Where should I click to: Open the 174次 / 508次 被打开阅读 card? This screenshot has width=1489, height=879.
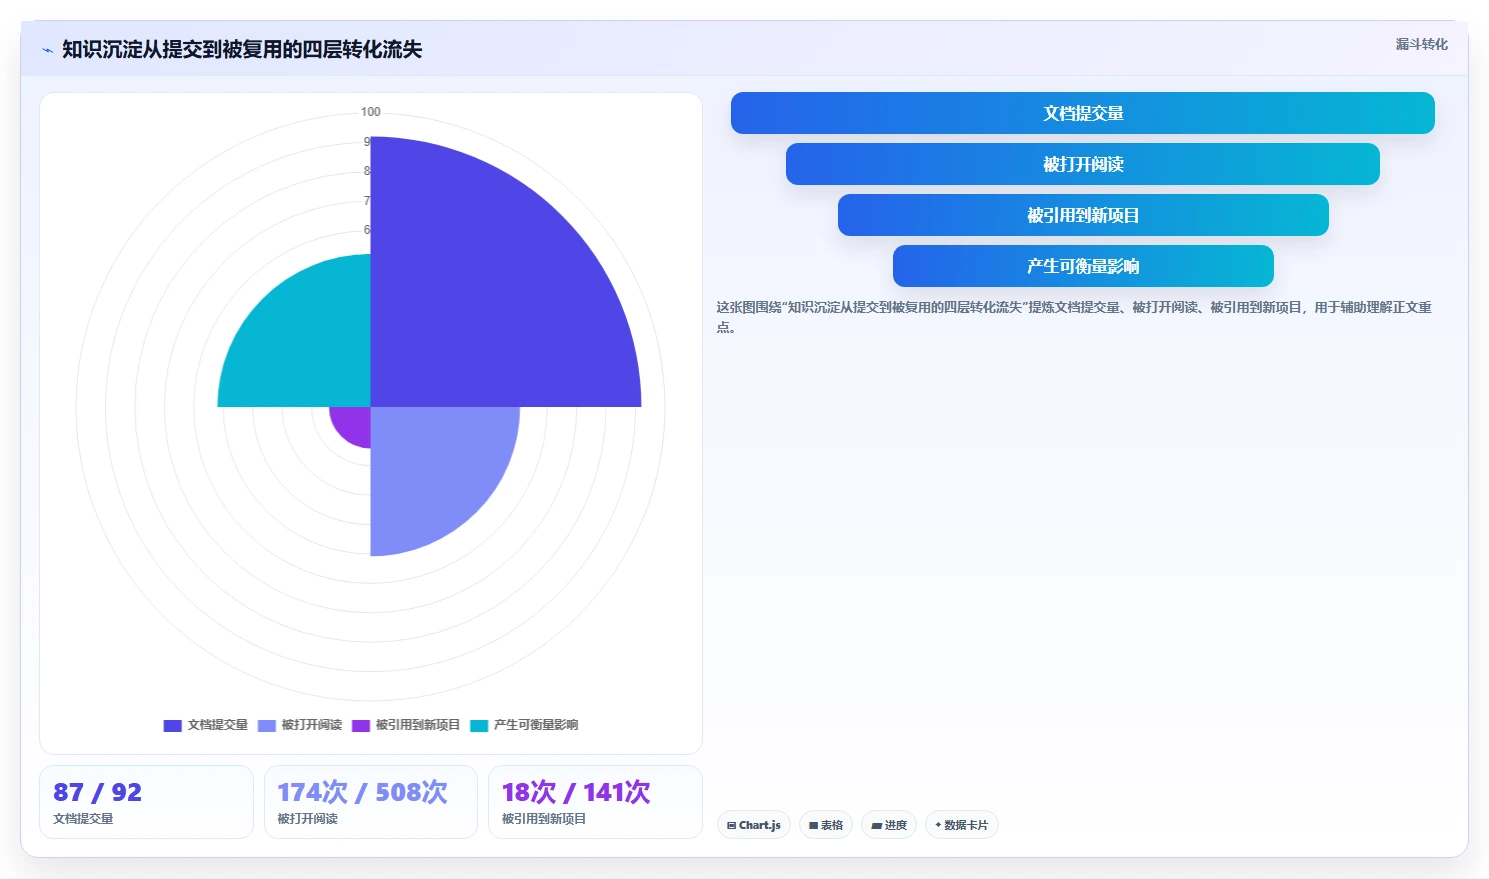tap(371, 802)
